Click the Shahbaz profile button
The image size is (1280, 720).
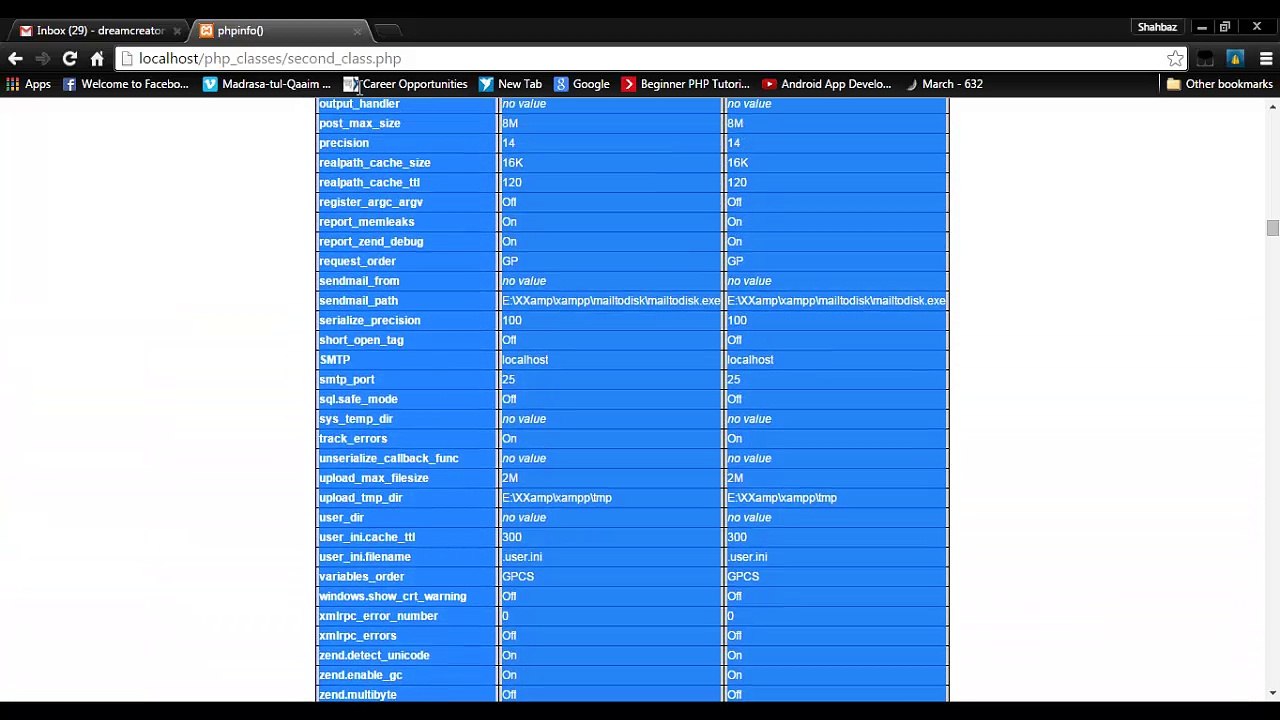tap(1157, 27)
